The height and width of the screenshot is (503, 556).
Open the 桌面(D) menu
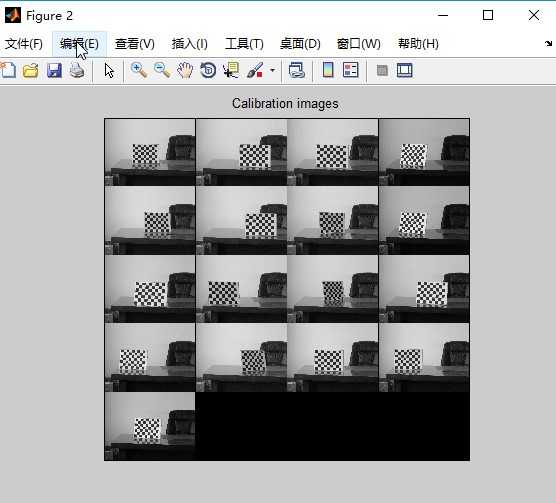300,44
